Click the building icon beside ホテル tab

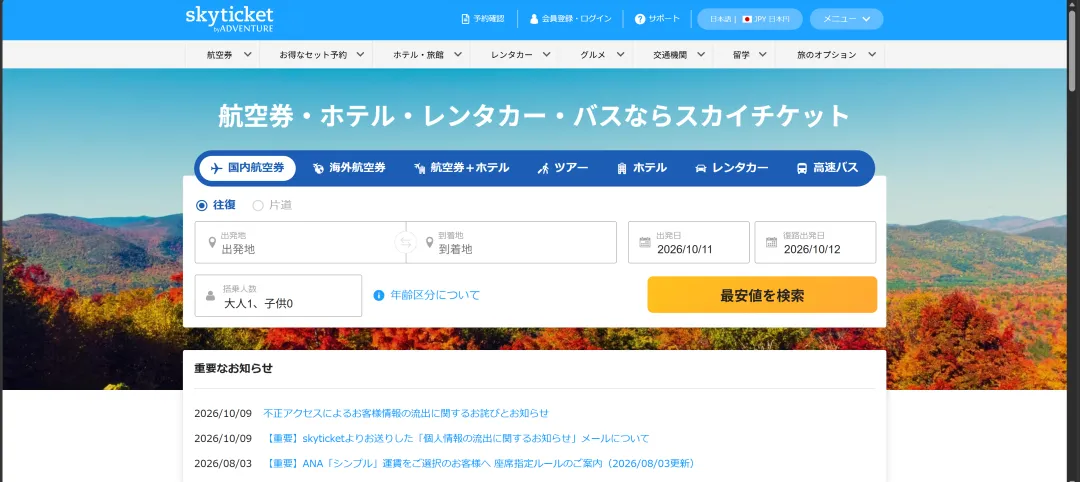click(x=622, y=168)
